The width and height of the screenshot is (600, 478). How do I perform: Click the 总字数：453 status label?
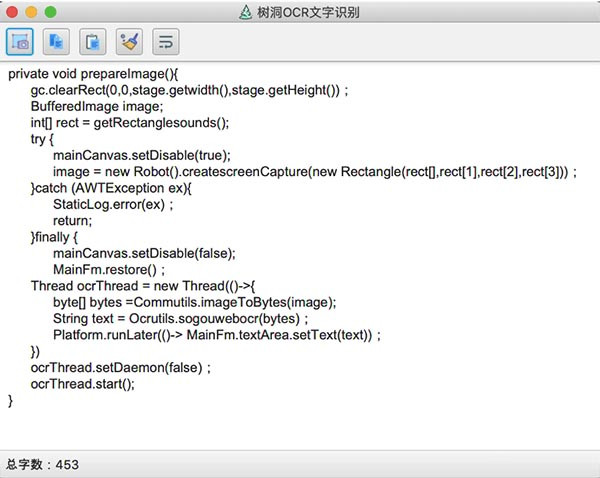click(43, 464)
